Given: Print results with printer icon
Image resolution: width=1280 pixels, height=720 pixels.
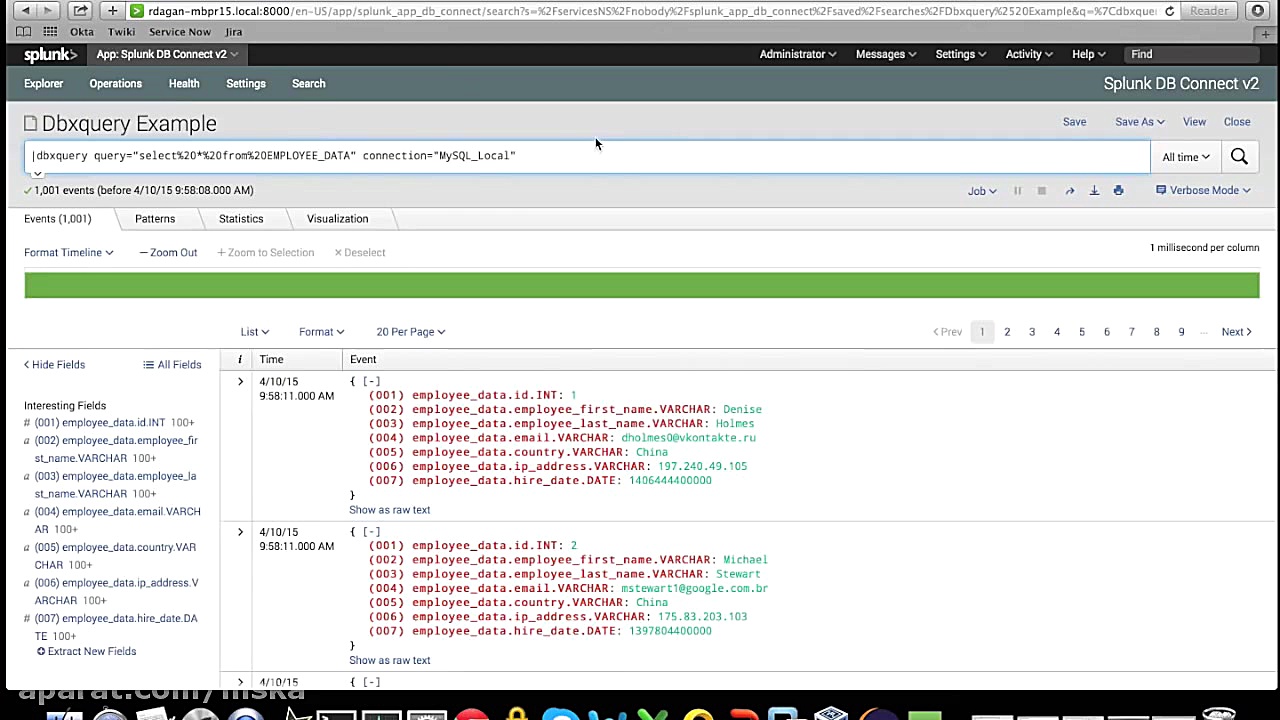Looking at the screenshot, I should [x=1118, y=190].
